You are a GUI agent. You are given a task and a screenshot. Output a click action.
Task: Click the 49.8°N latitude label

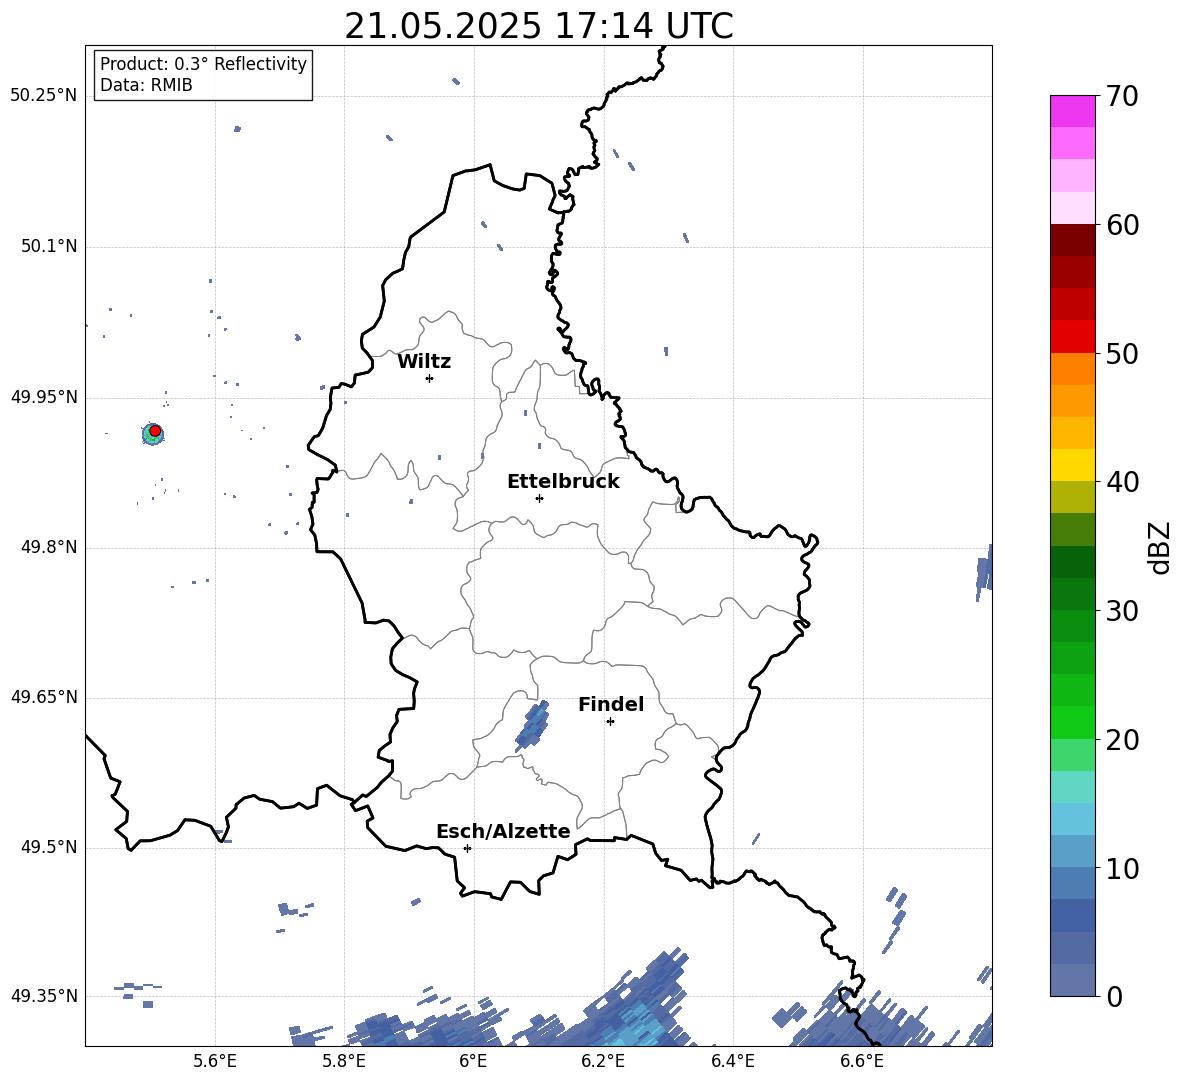(x=49, y=547)
